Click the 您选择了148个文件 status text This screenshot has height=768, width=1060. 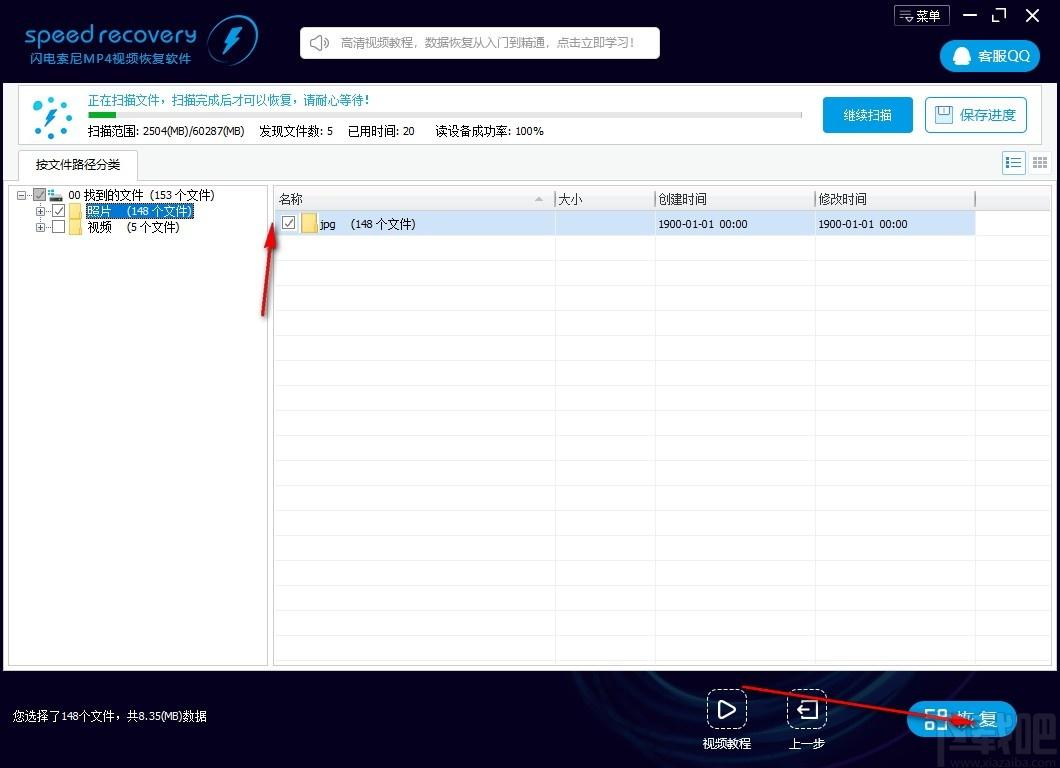[x=110, y=716]
